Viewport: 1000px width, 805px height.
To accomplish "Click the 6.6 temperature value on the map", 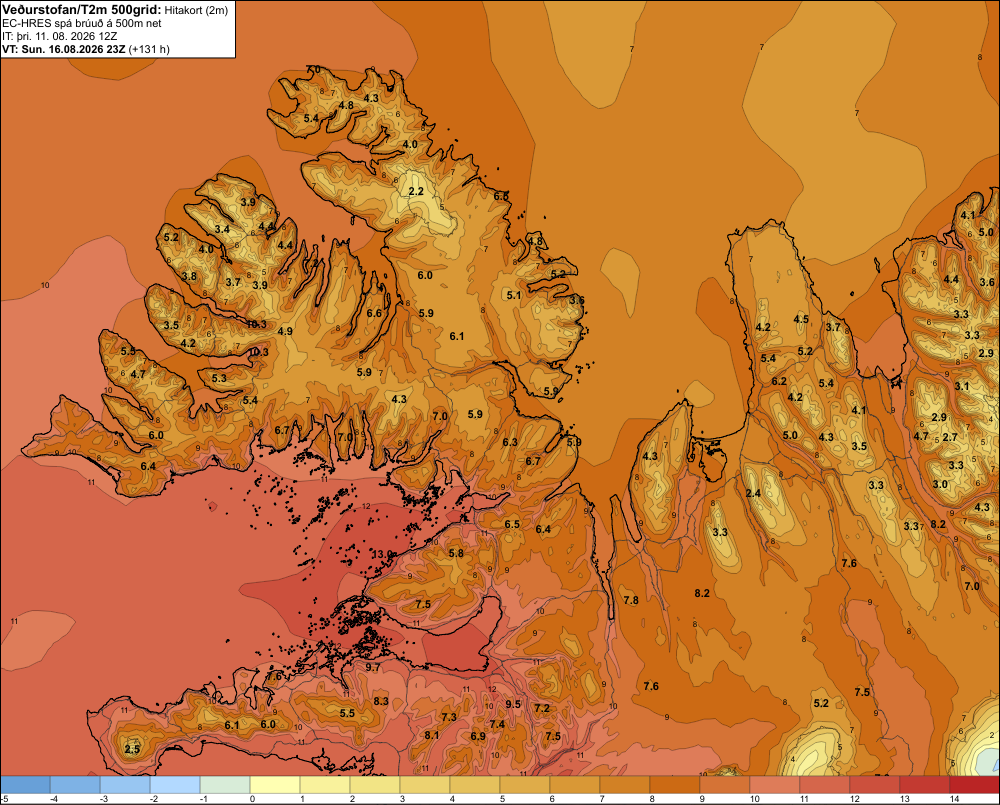I will tap(374, 313).
